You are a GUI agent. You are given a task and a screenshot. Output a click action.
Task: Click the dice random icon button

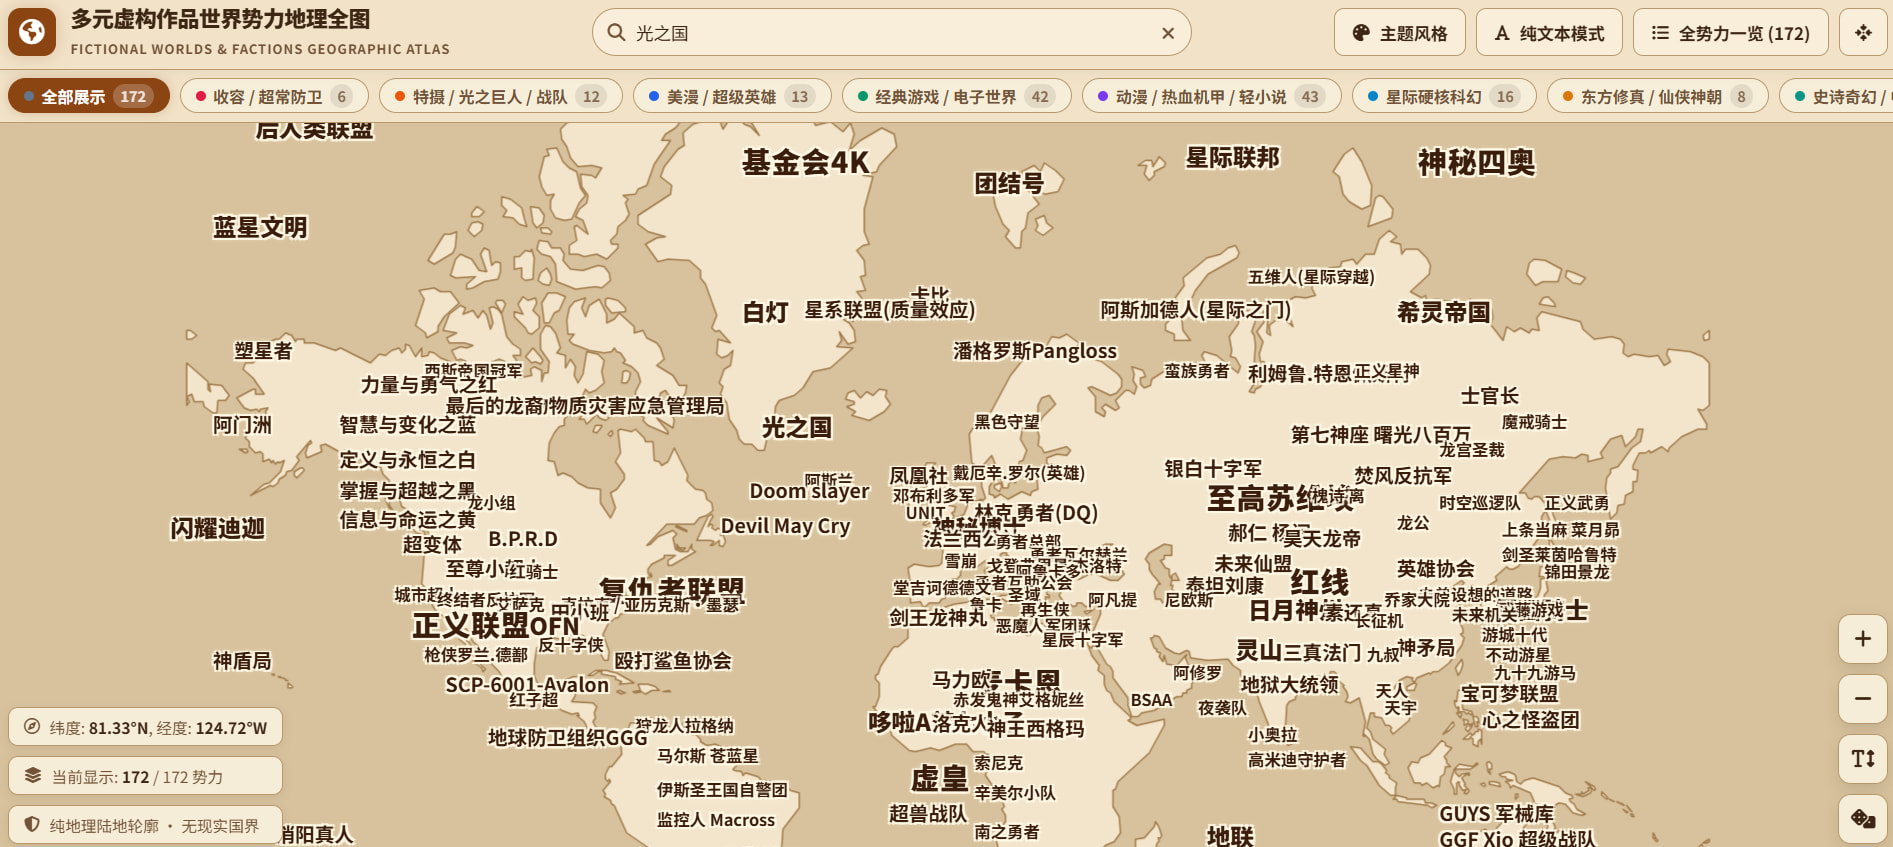click(x=1862, y=819)
